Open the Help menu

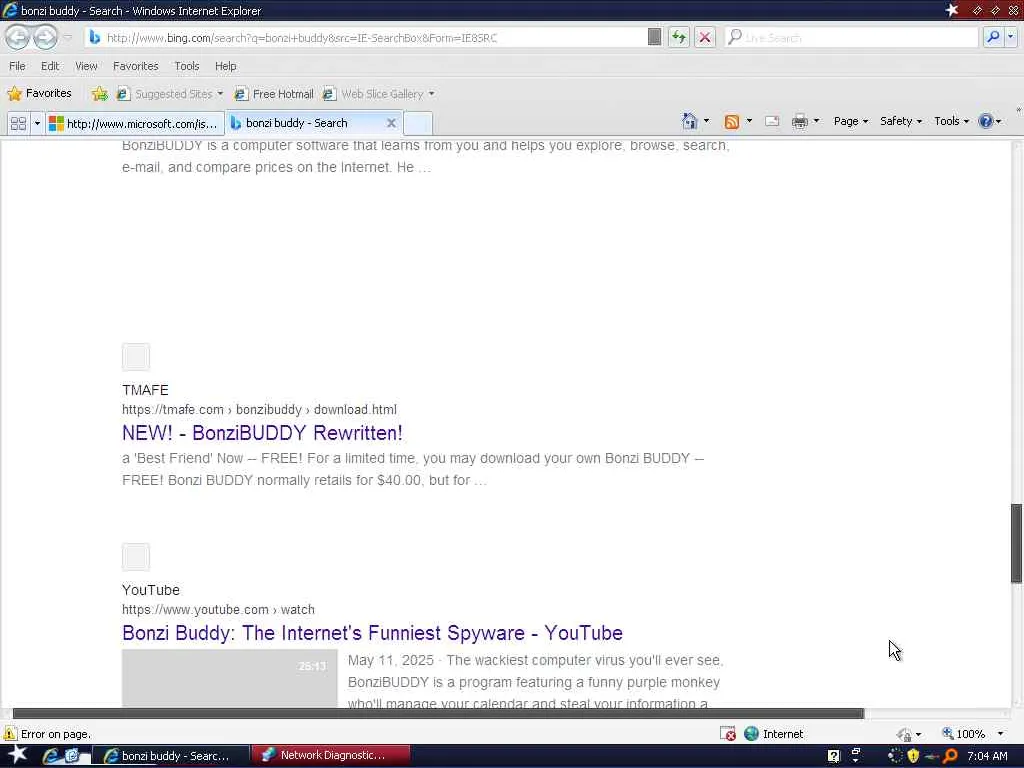(225, 66)
